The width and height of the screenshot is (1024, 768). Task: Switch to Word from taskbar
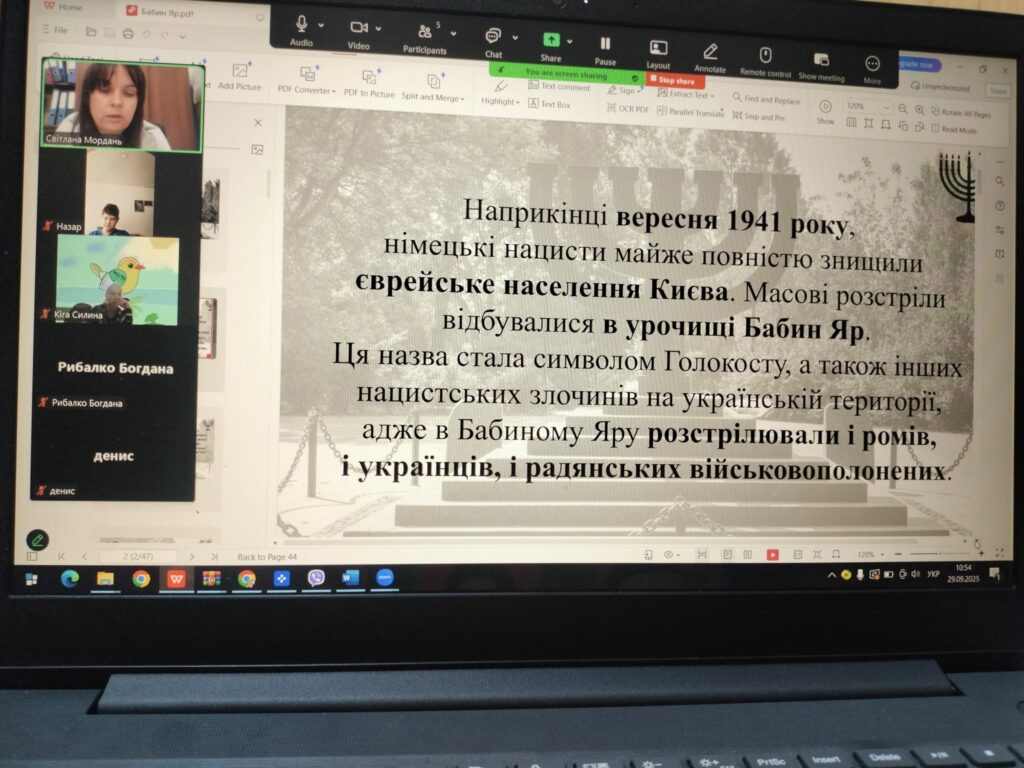[350, 578]
